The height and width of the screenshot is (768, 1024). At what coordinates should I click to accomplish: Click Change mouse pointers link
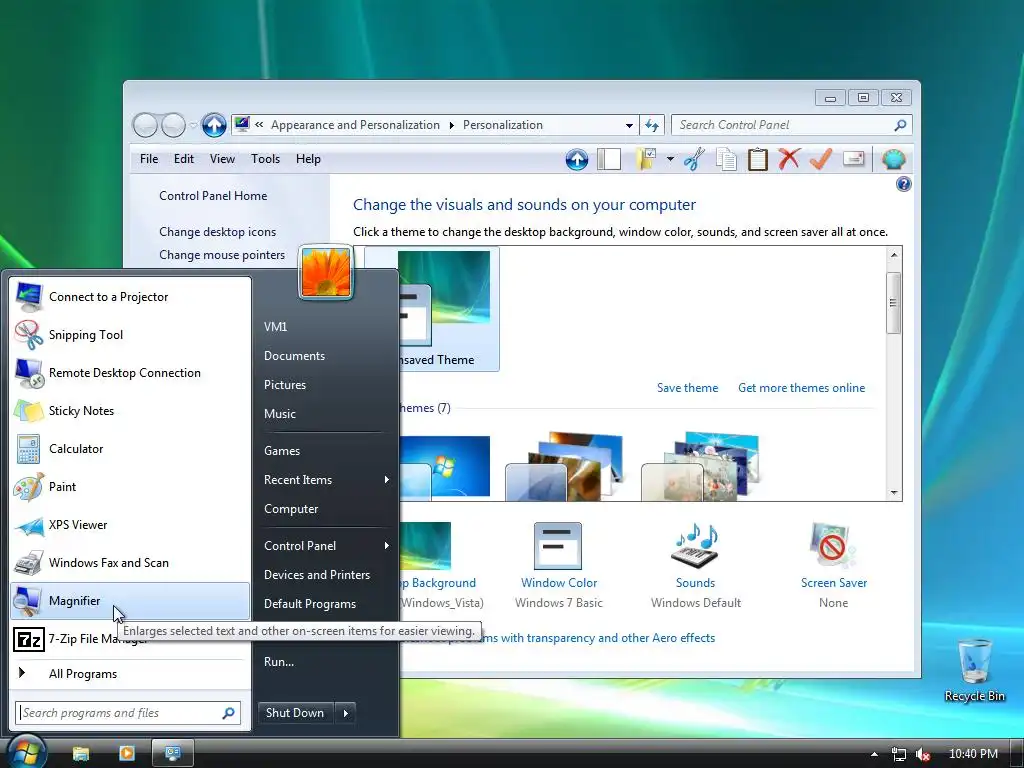(222, 255)
